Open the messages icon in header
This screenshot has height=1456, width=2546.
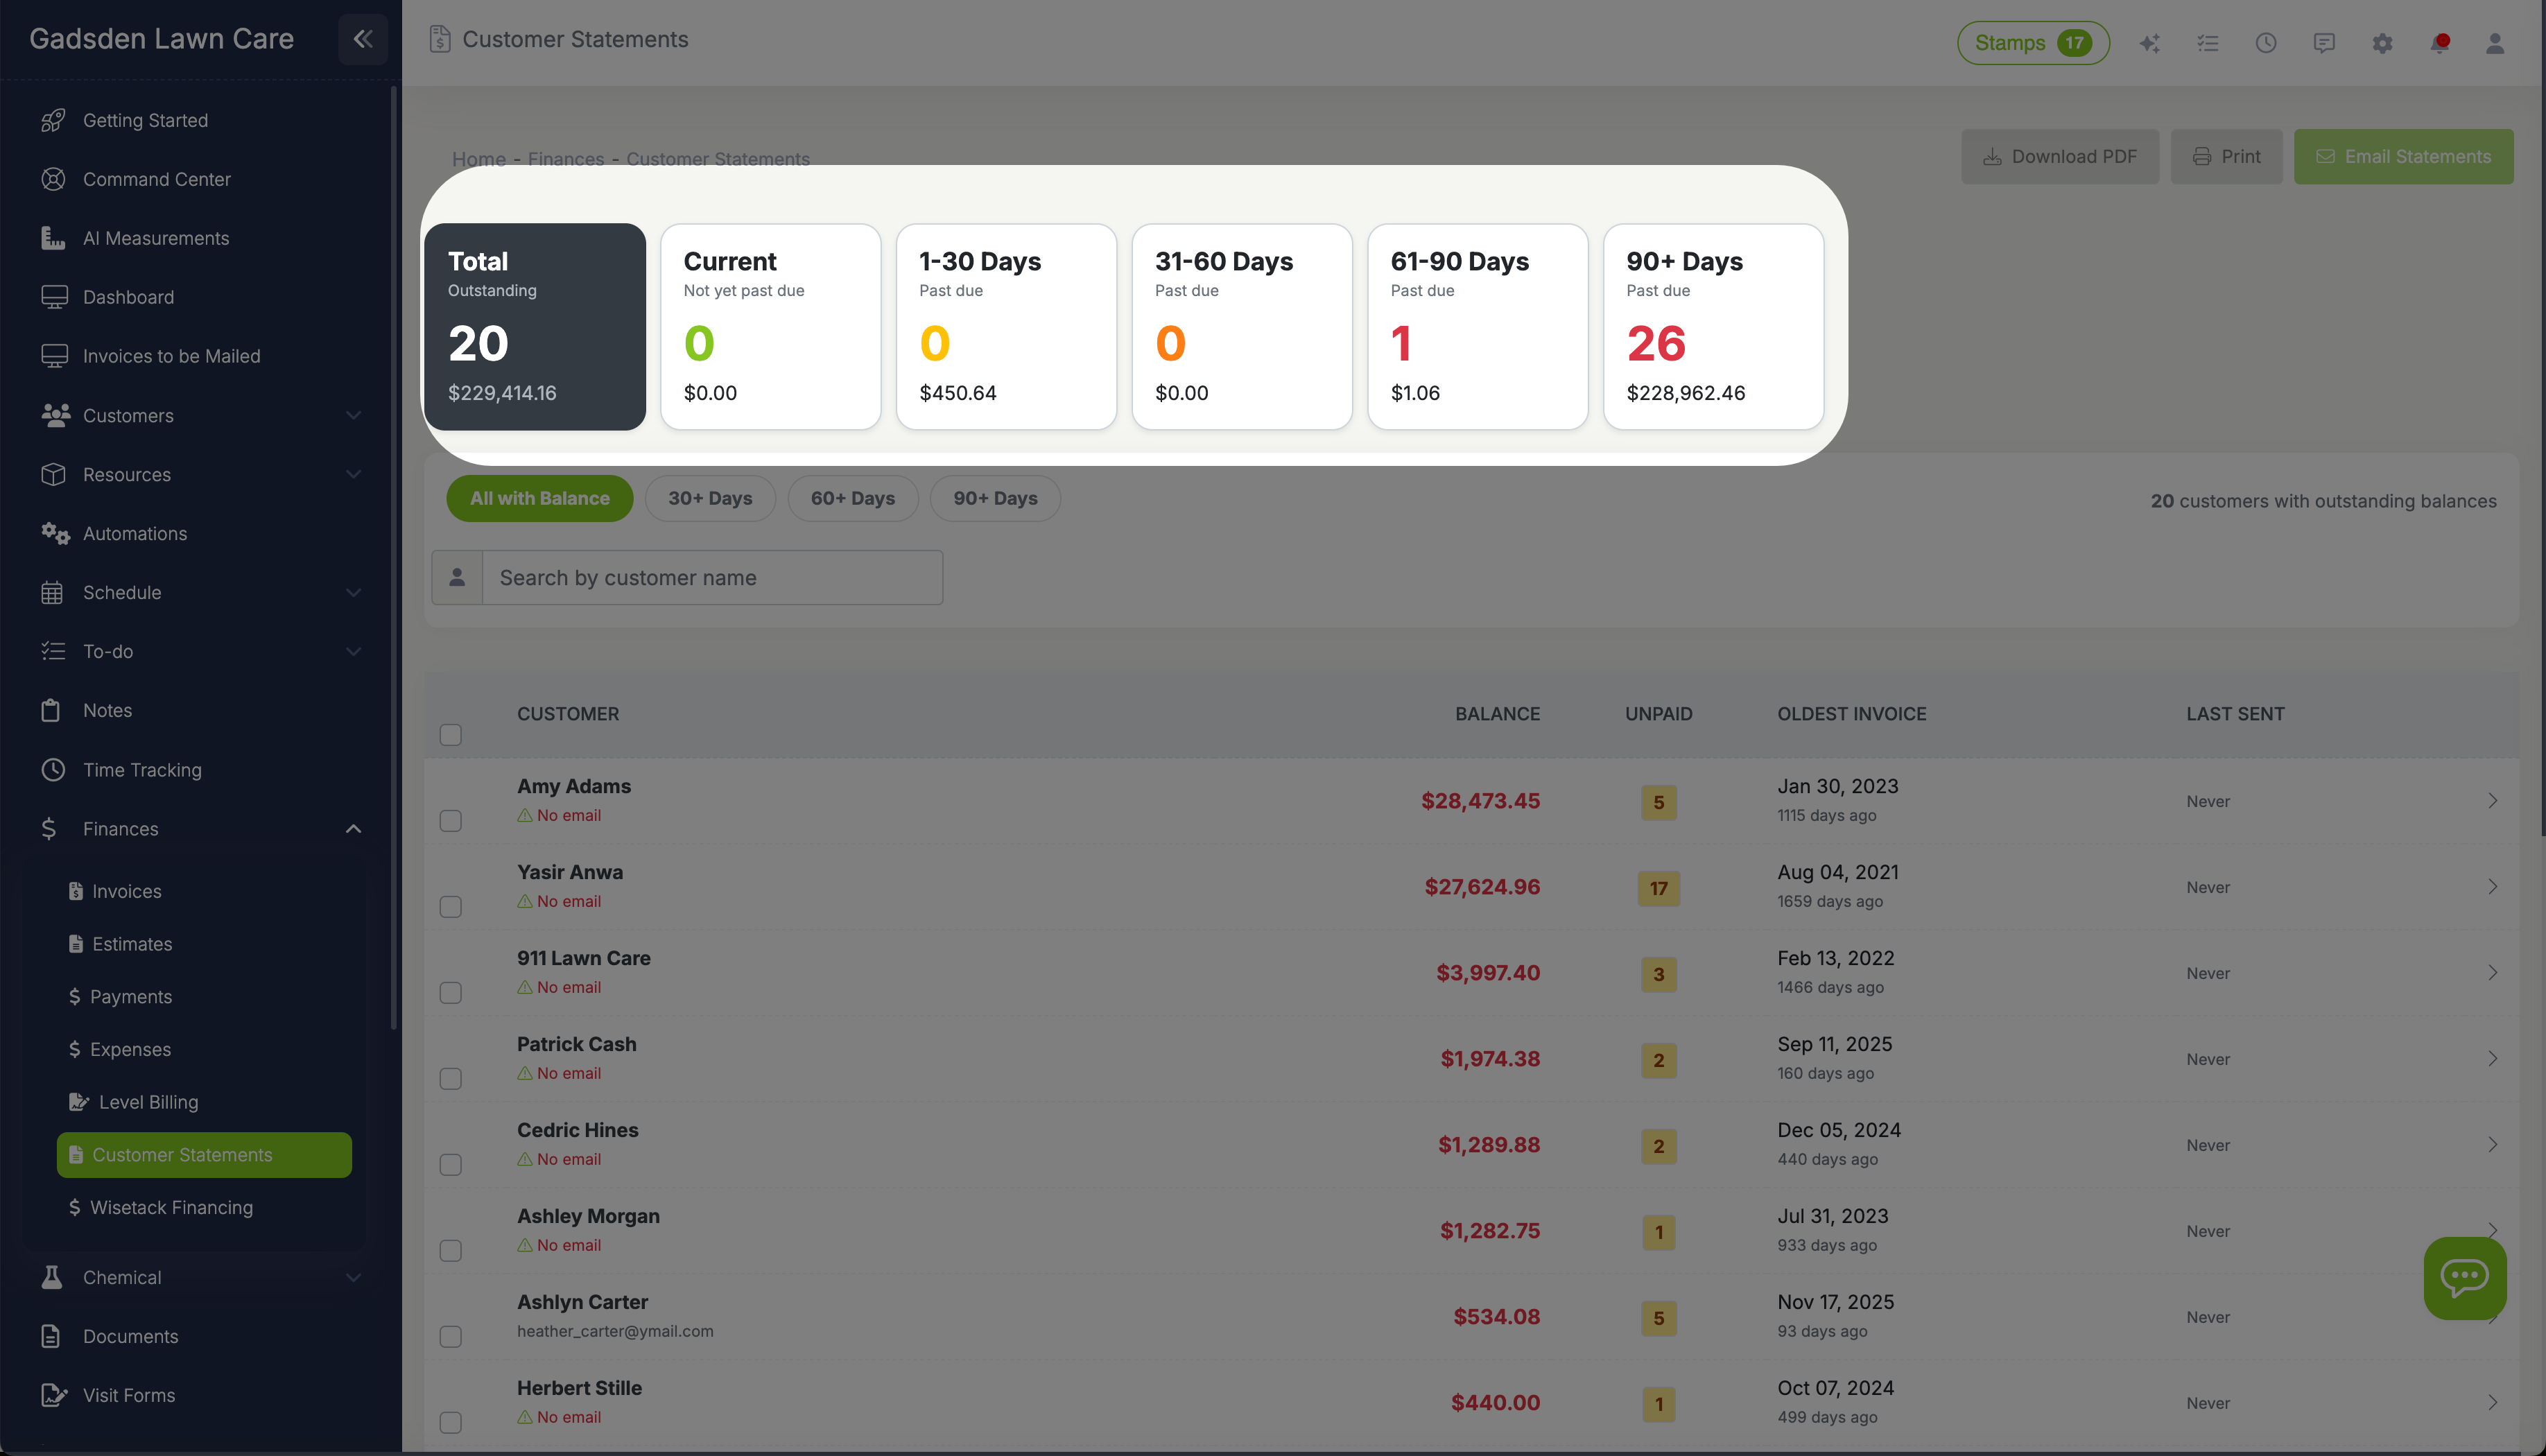(2323, 43)
